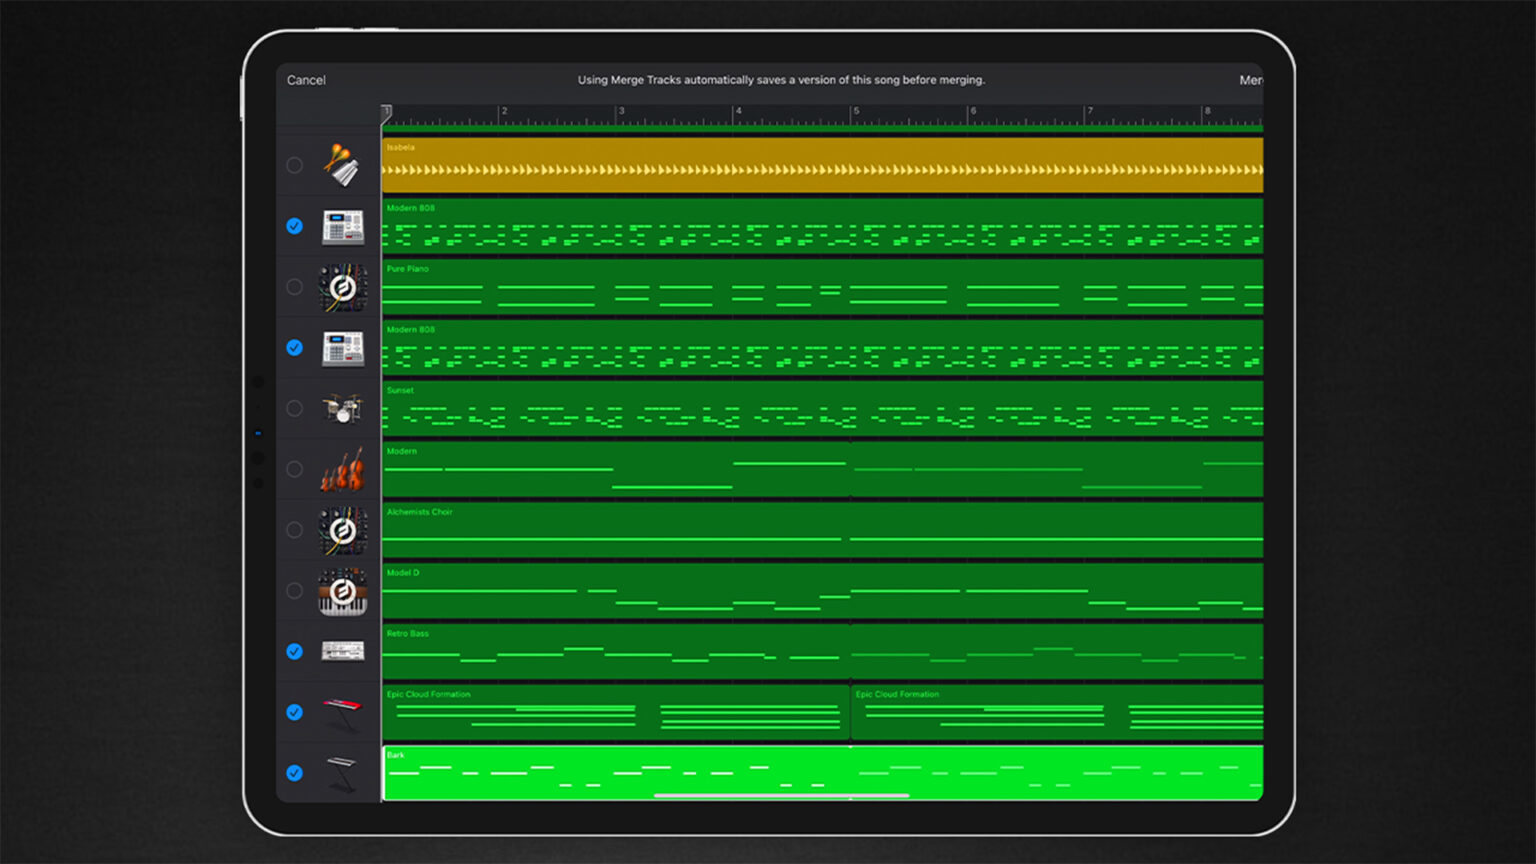
Task: Deselect the Modern 808 track above Pure Piano
Action: pyautogui.click(x=294, y=226)
